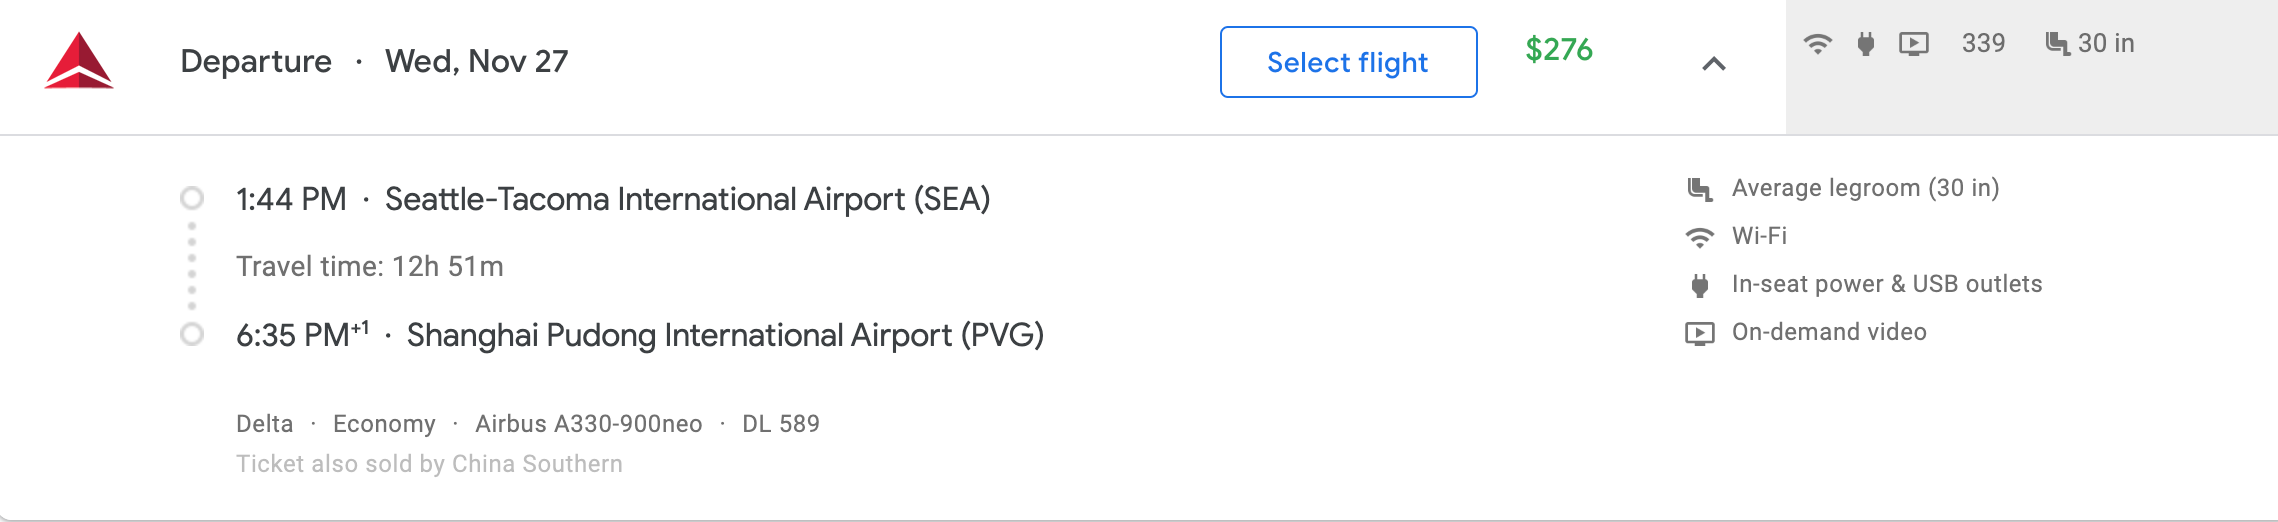The height and width of the screenshot is (522, 2278).
Task: Collapse the flight details with the chevron
Action: [x=1713, y=64]
